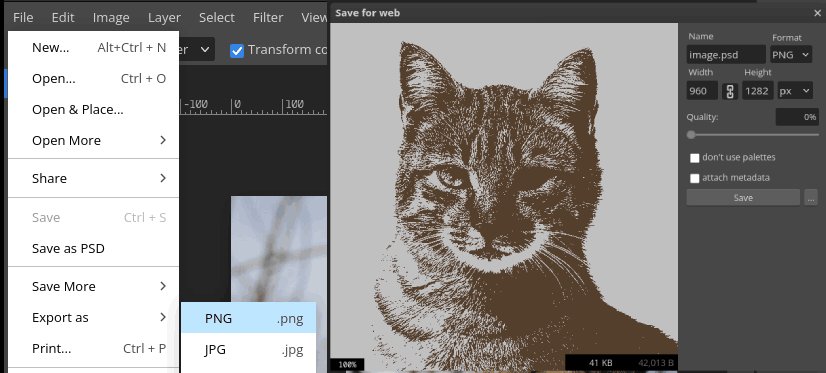The height and width of the screenshot is (373, 826).
Task: Click the ... button next to Save
Action: point(811,198)
